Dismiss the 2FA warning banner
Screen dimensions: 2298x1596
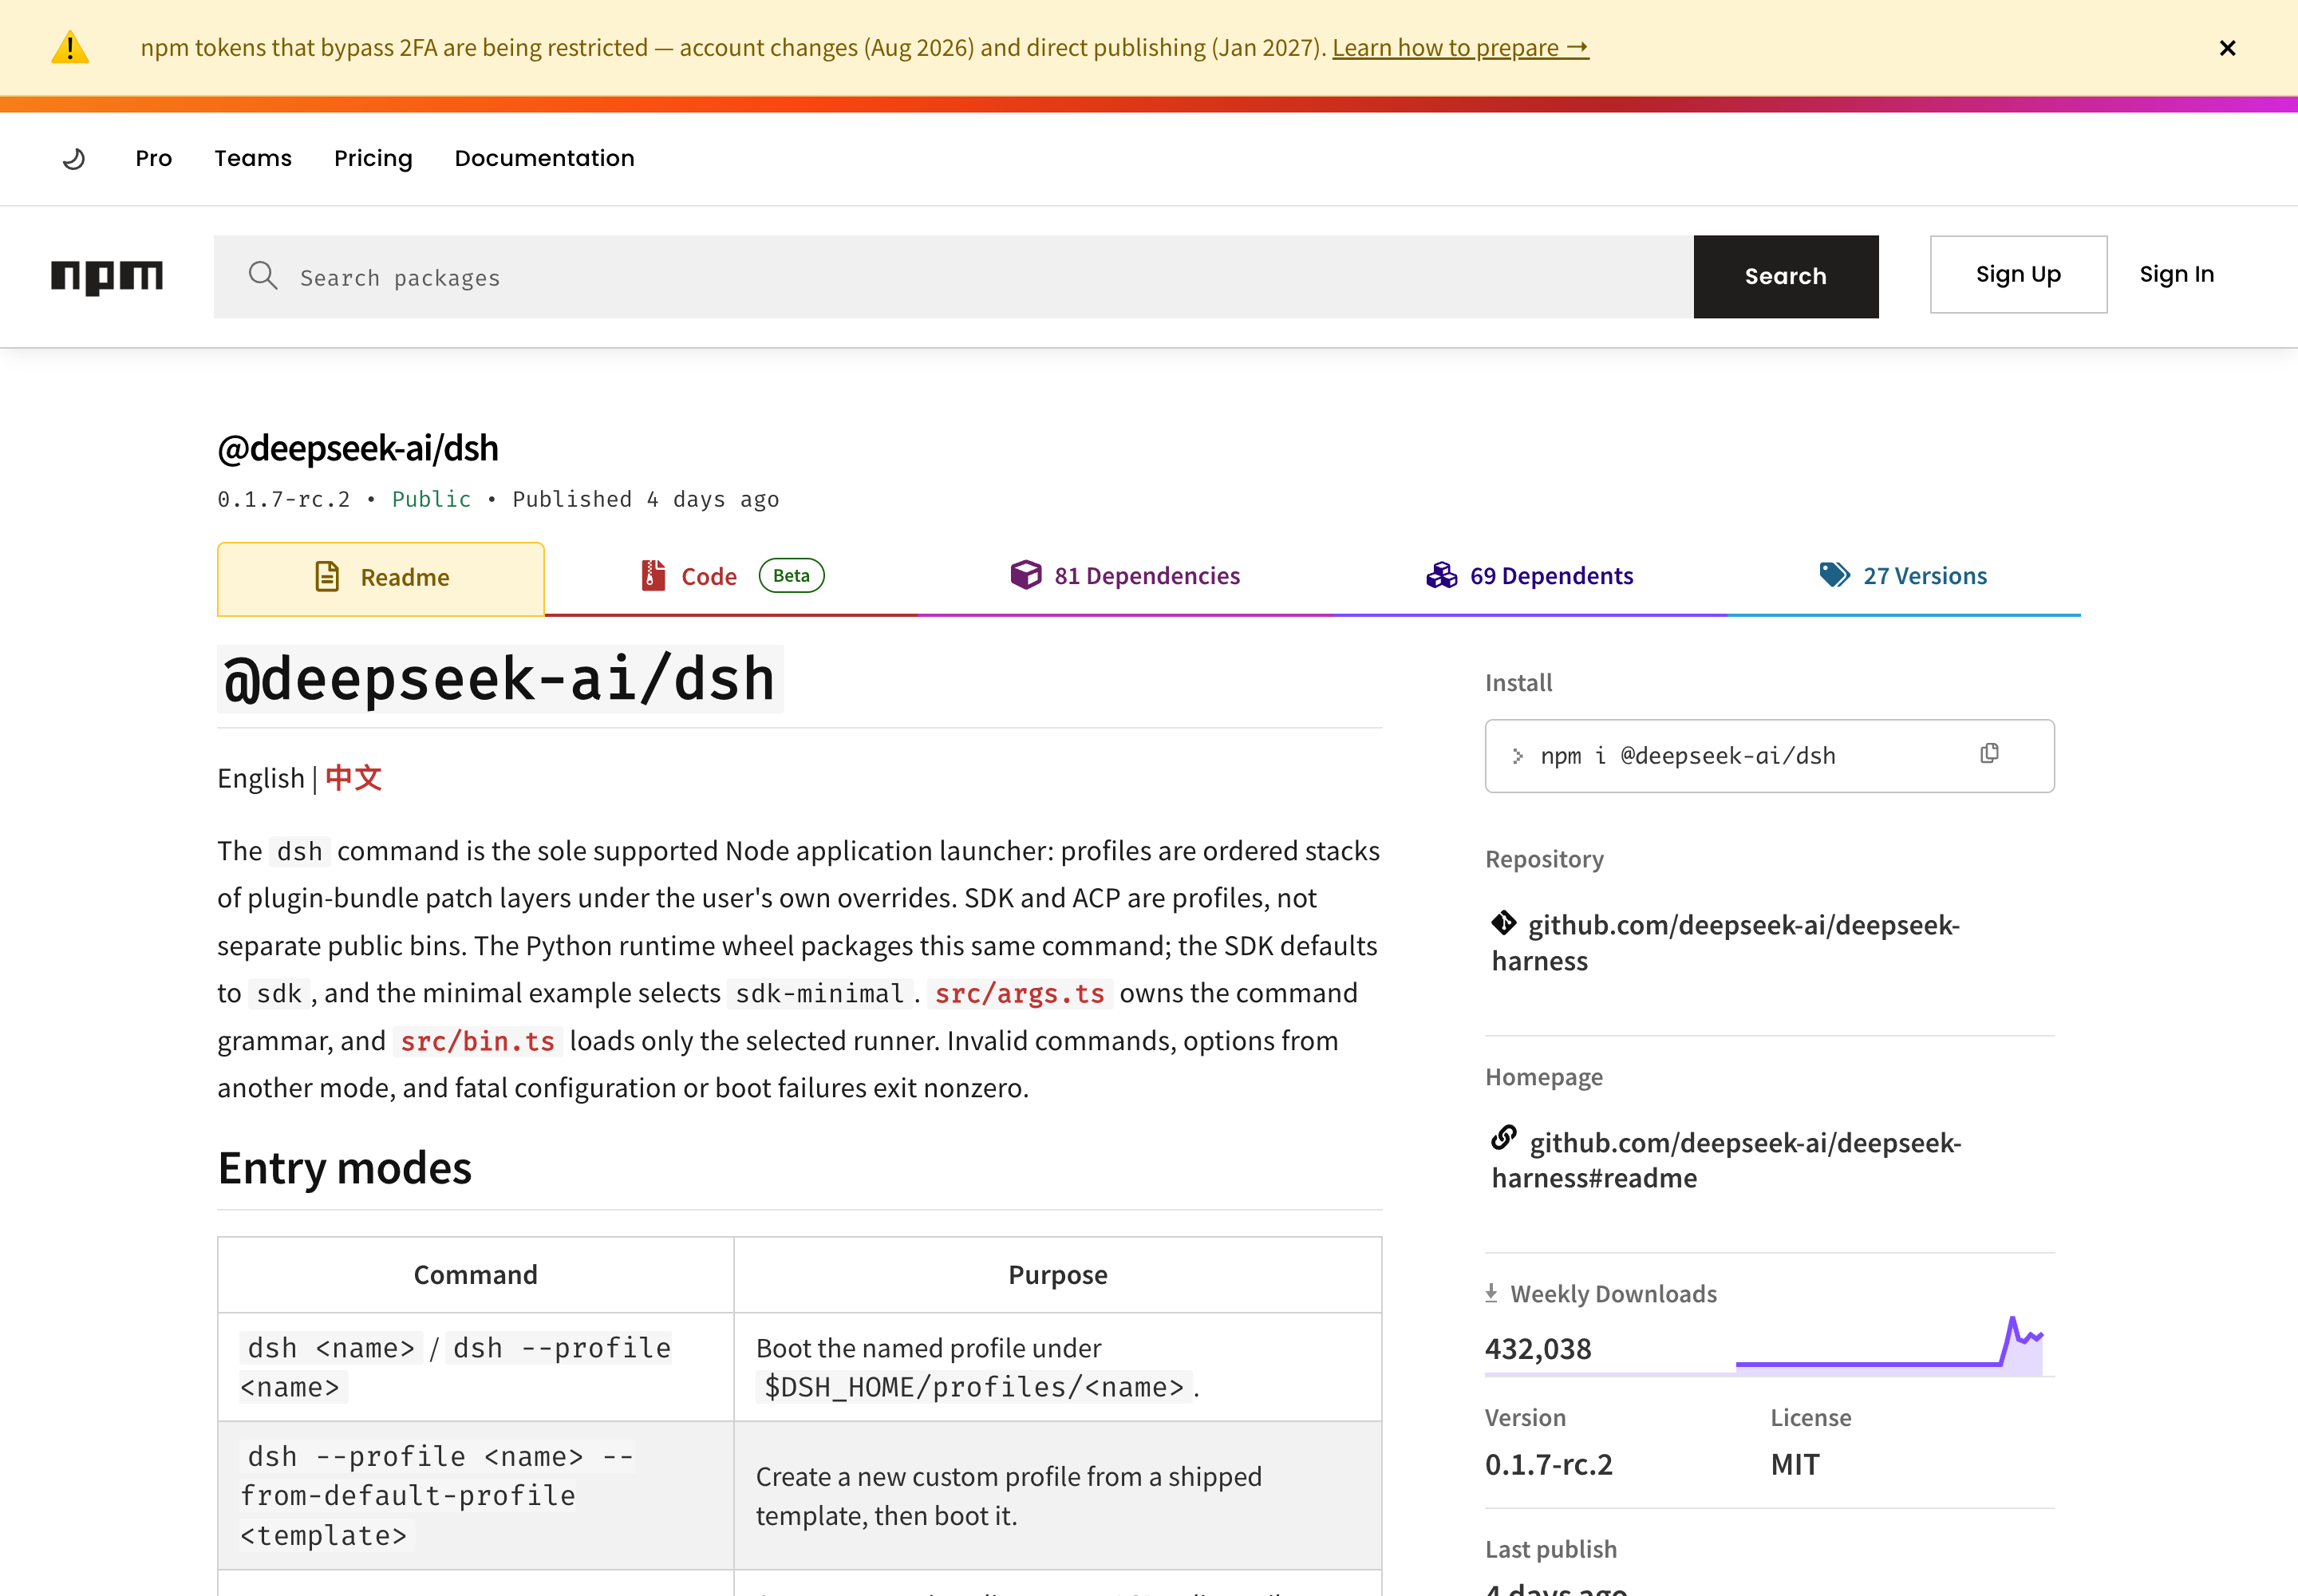coord(2227,48)
